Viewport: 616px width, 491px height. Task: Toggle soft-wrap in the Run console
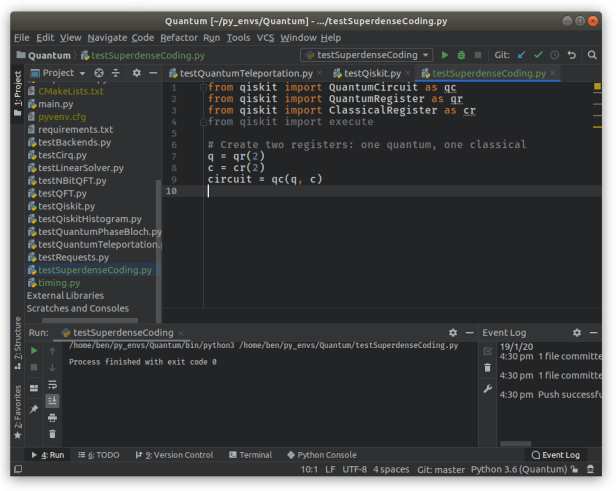pyautogui.click(x=53, y=385)
